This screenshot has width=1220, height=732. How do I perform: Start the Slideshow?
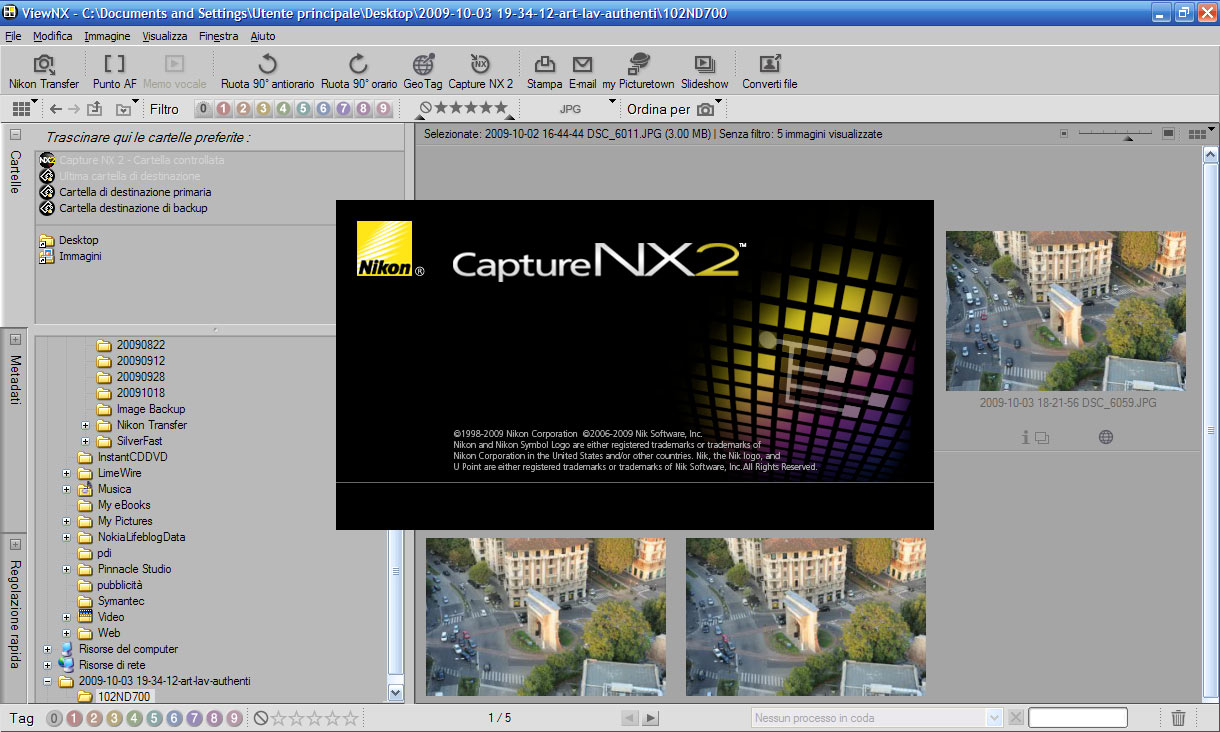pyautogui.click(x=705, y=72)
